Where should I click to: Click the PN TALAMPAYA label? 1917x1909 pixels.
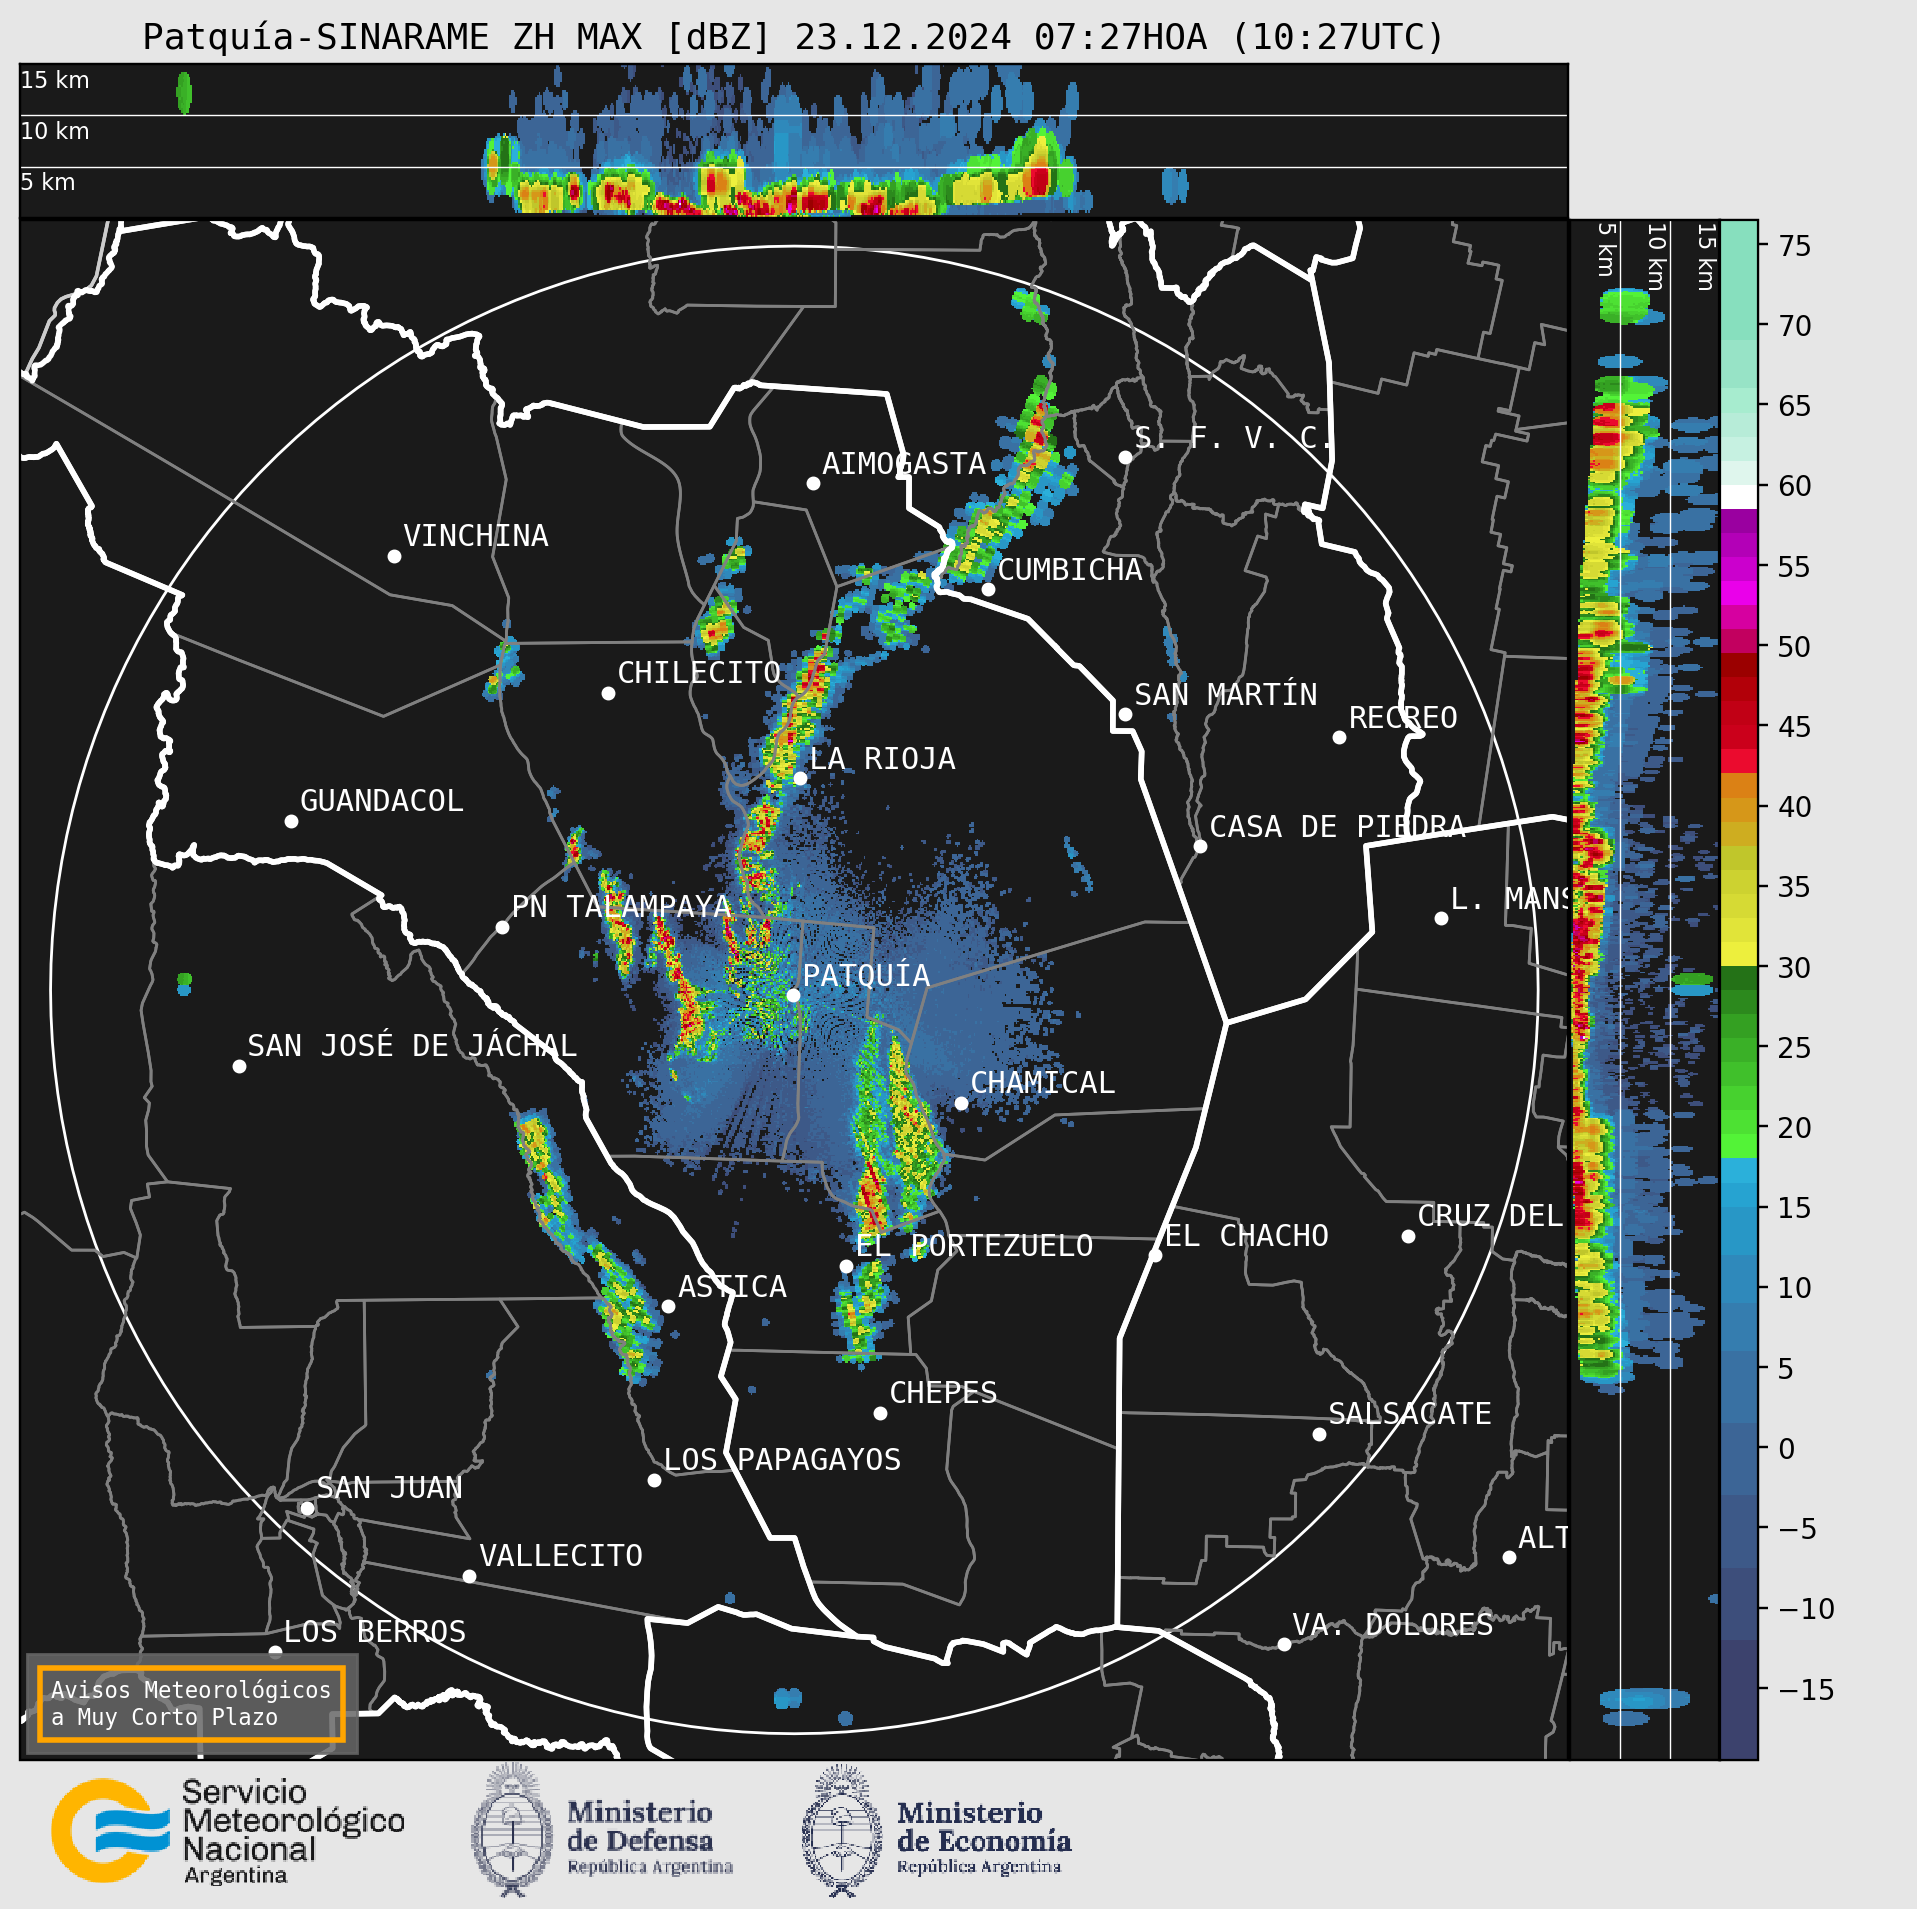tap(621, 907)
